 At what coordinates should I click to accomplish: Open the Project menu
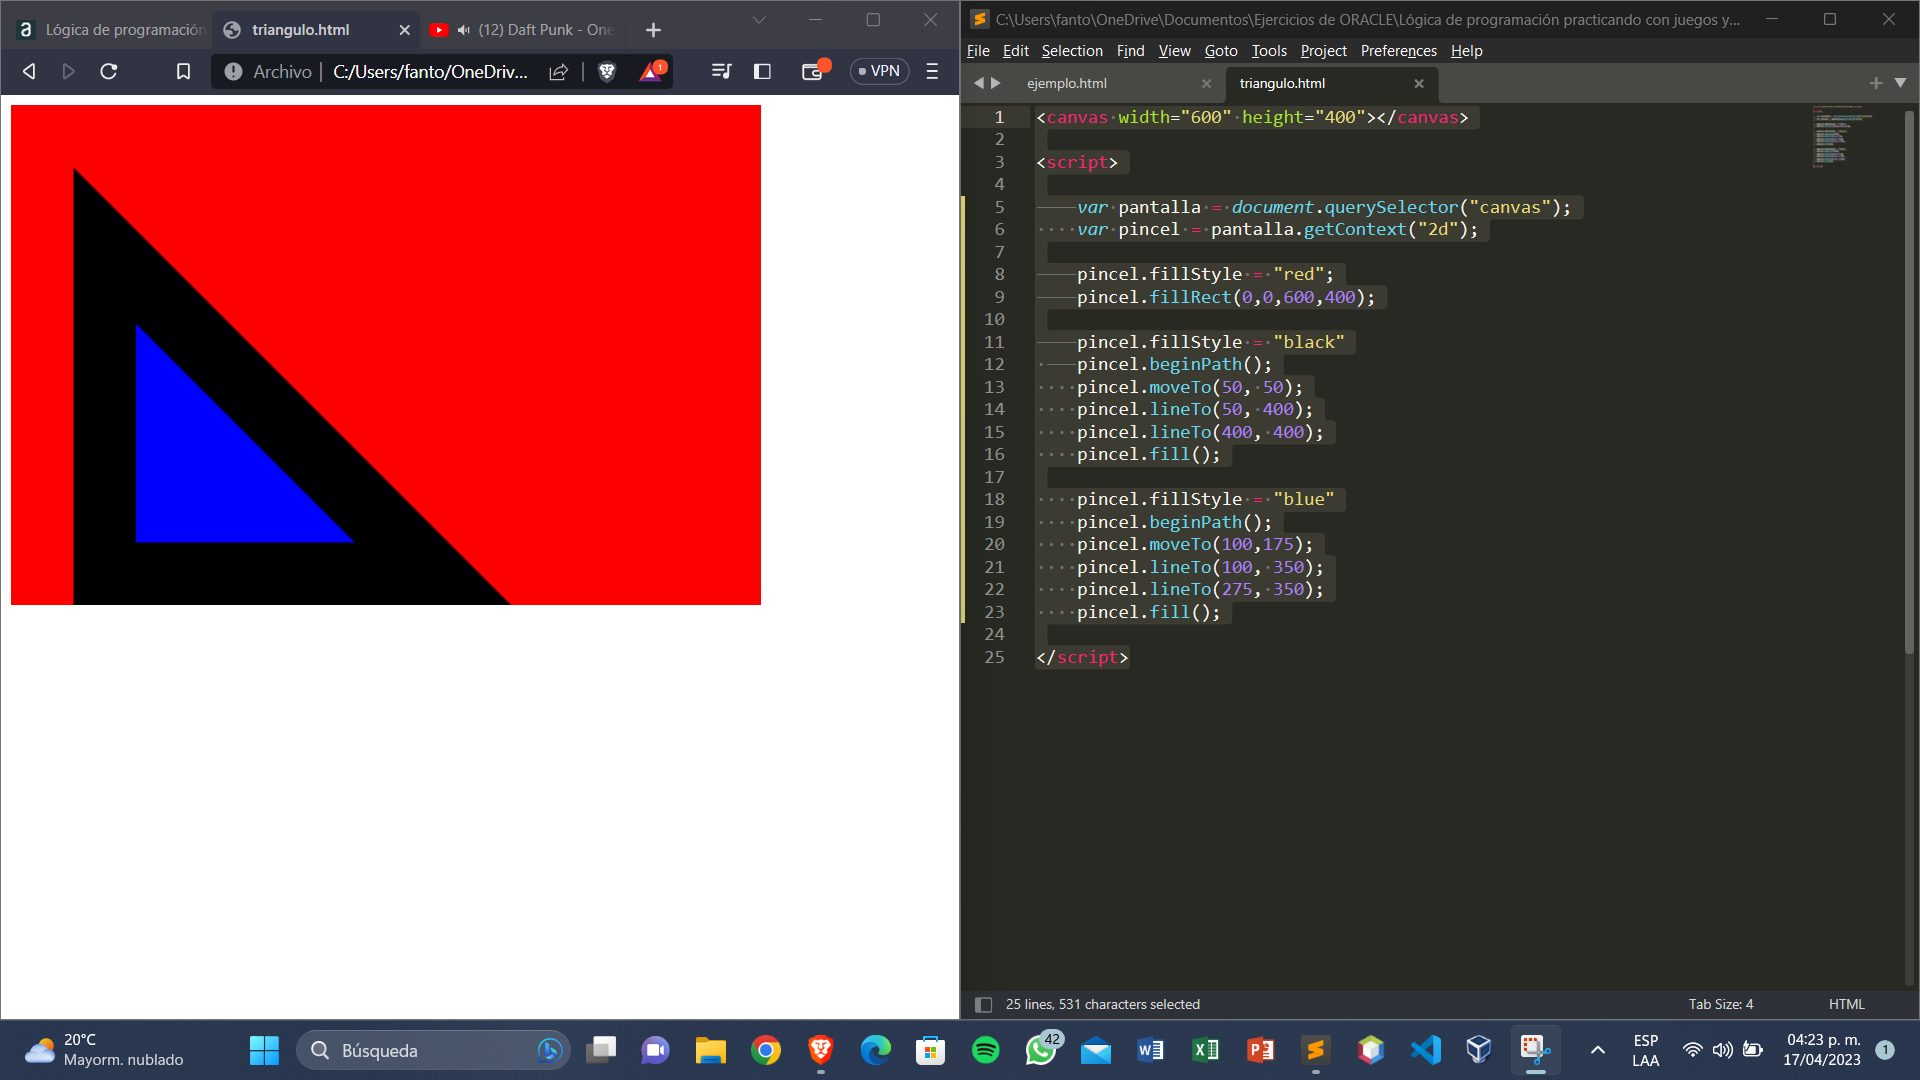[x=1323, y=51]
